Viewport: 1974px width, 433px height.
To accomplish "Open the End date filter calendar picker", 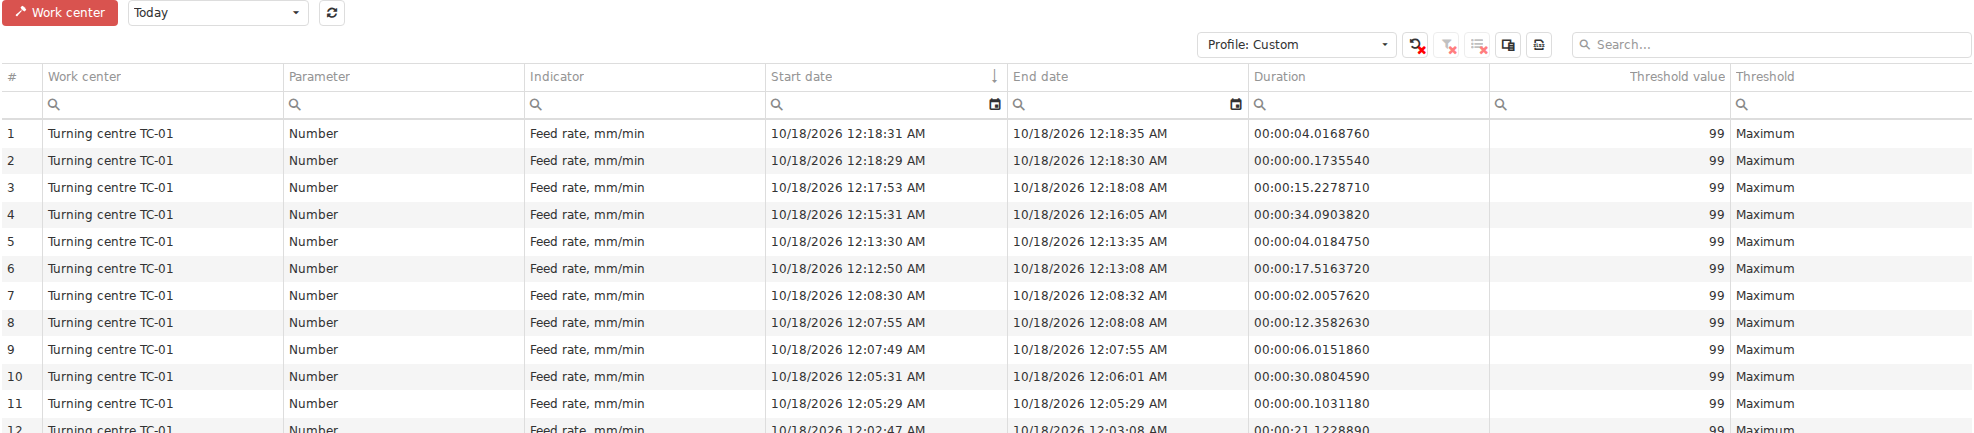I will [x=1236, y=105].
